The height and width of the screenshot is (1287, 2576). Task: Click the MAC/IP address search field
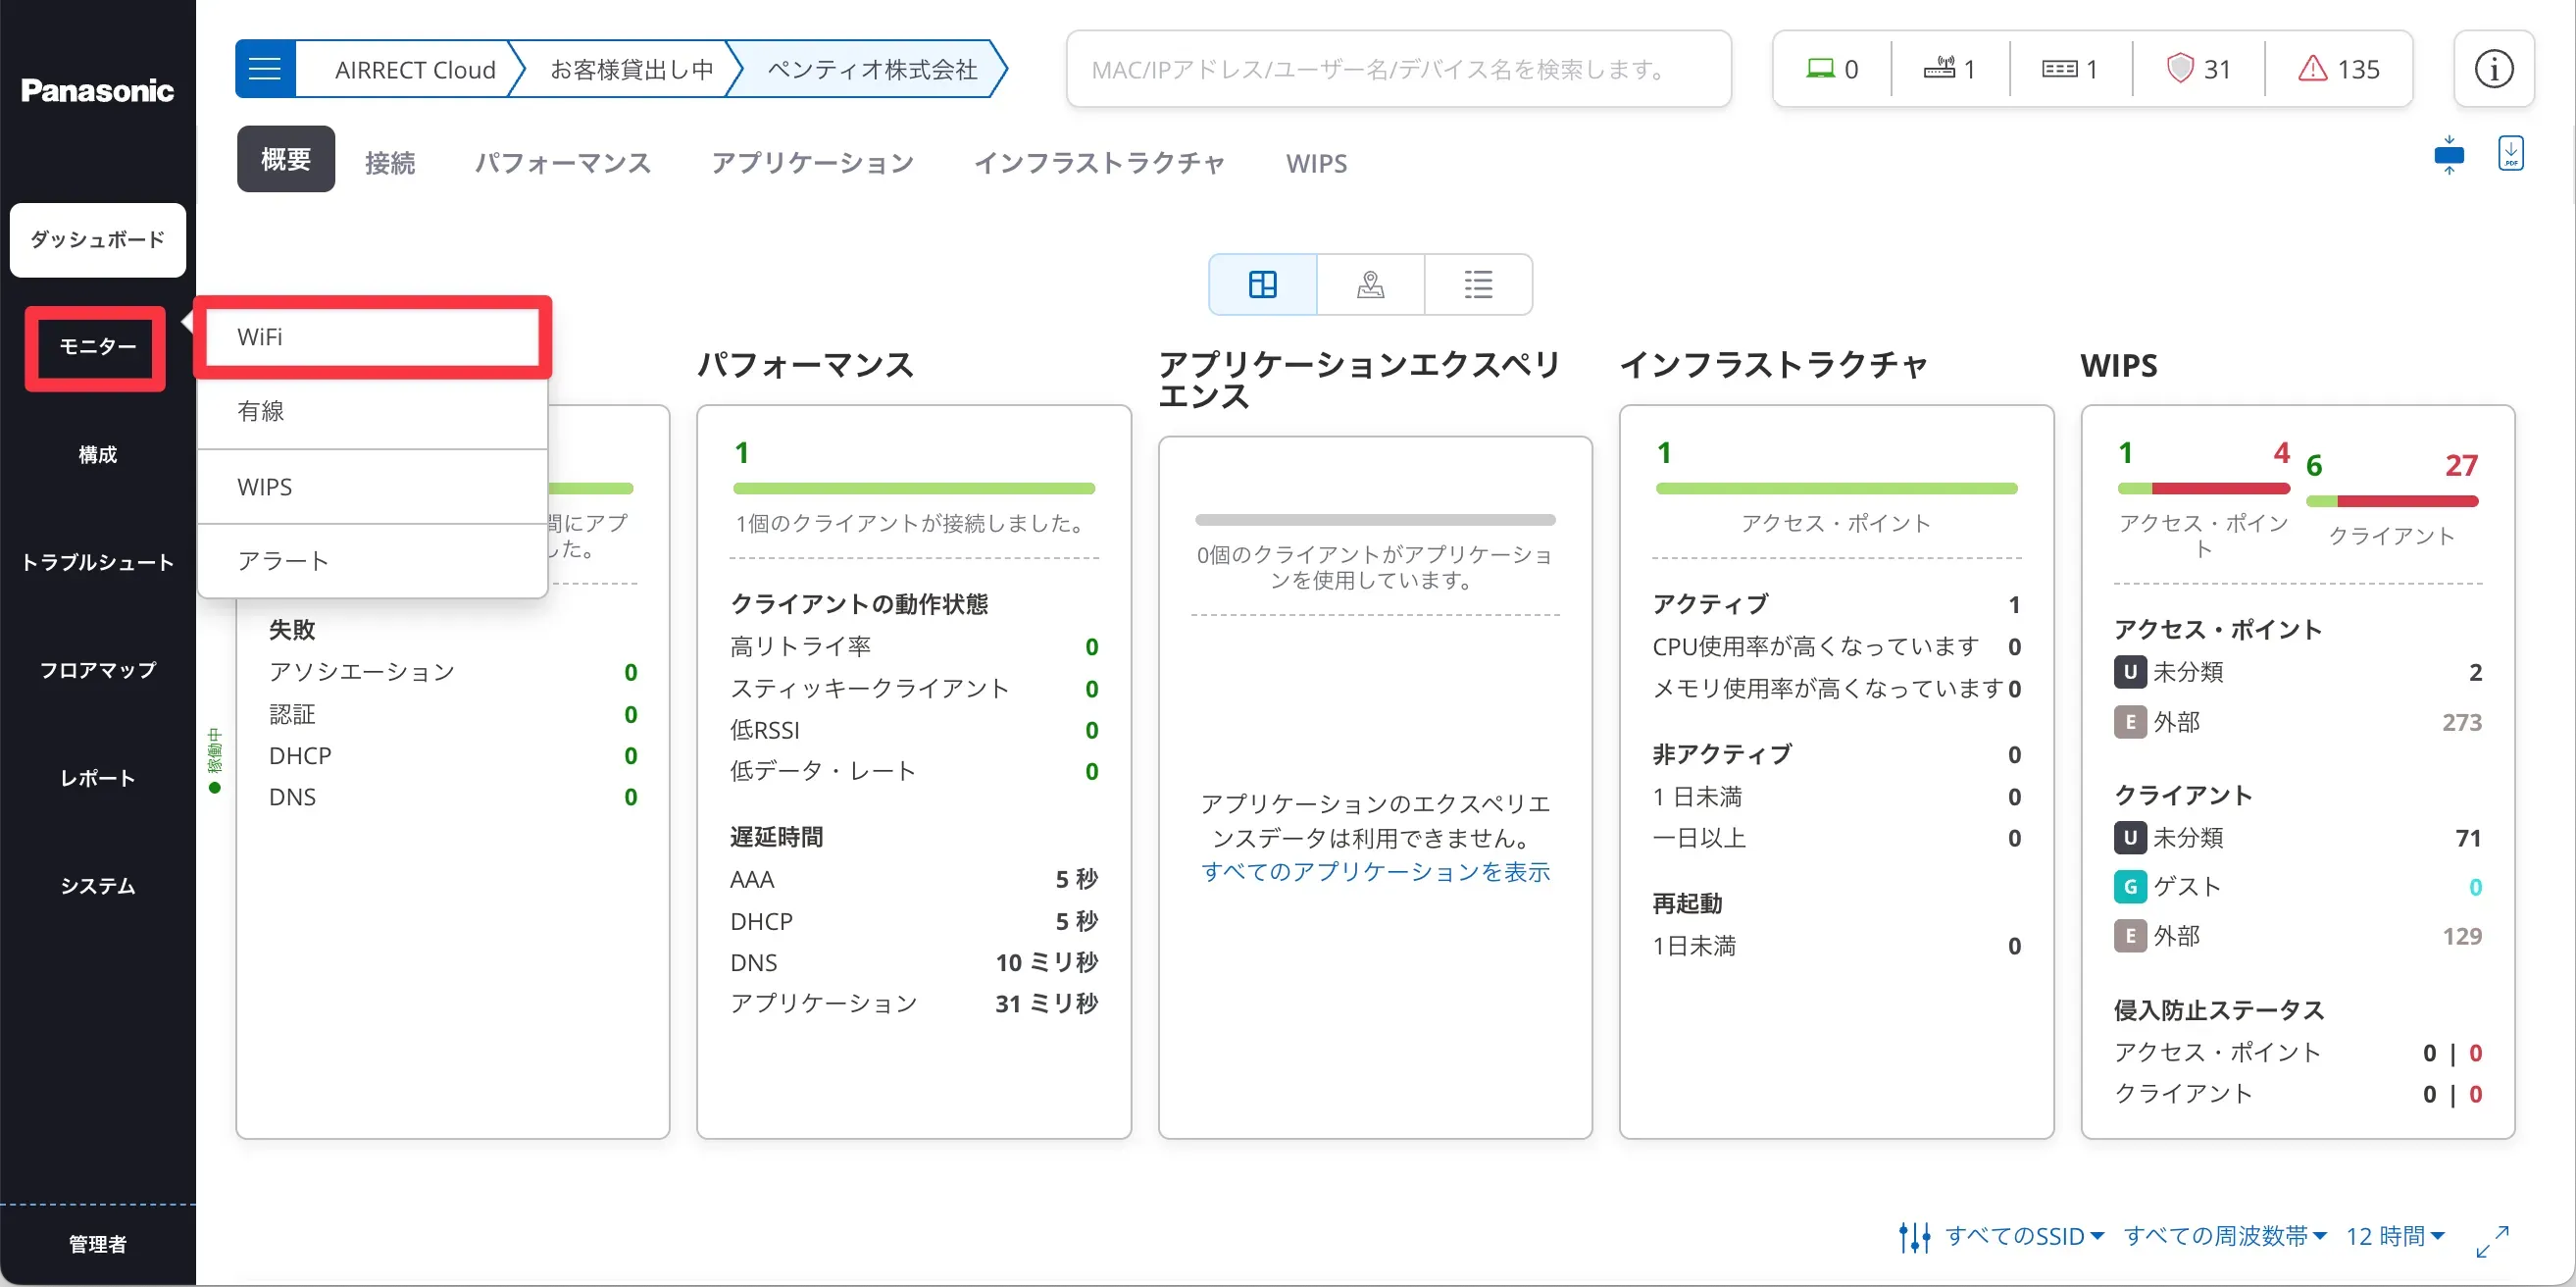[1398, 69]
